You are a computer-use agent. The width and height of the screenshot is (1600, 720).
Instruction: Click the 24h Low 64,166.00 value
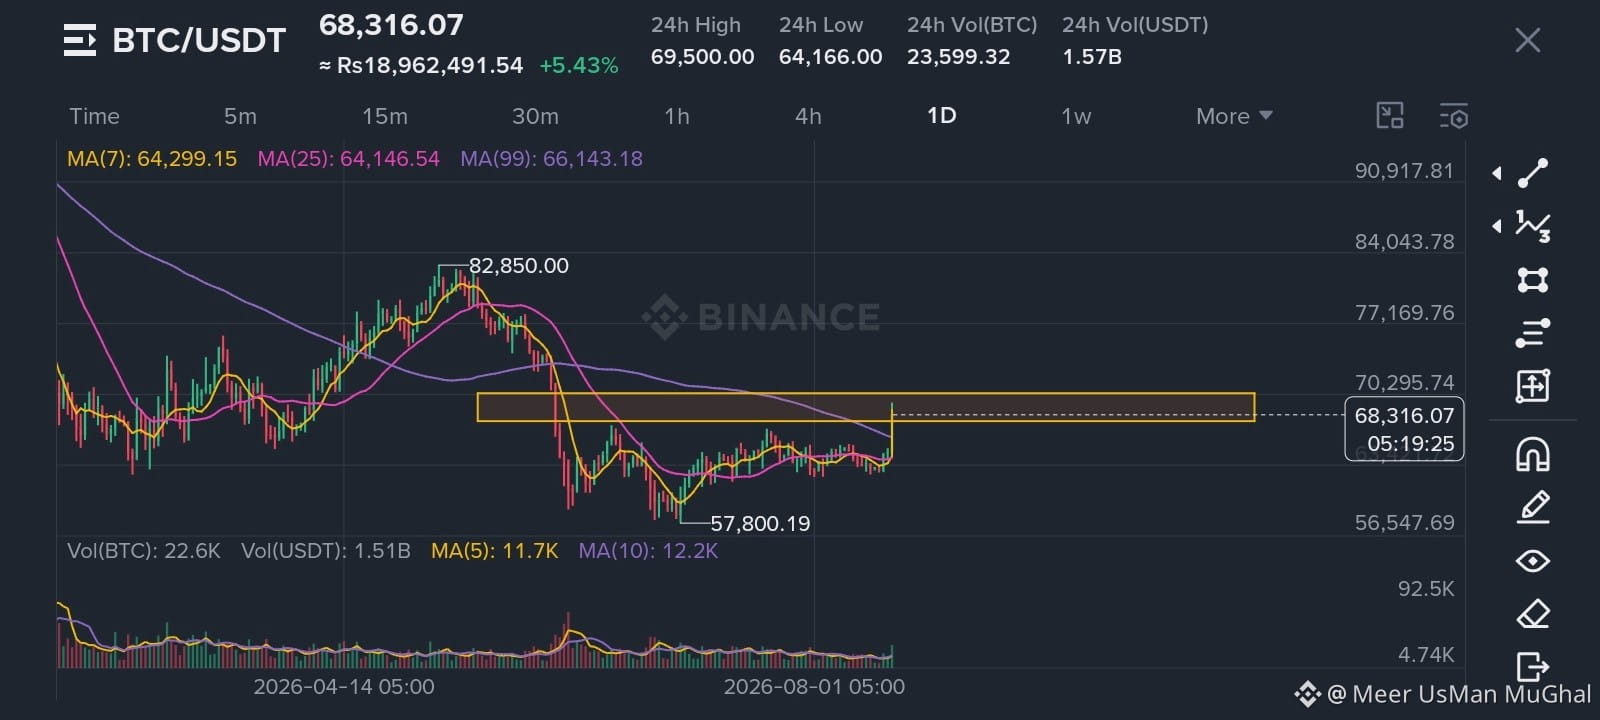coord(830,57)
